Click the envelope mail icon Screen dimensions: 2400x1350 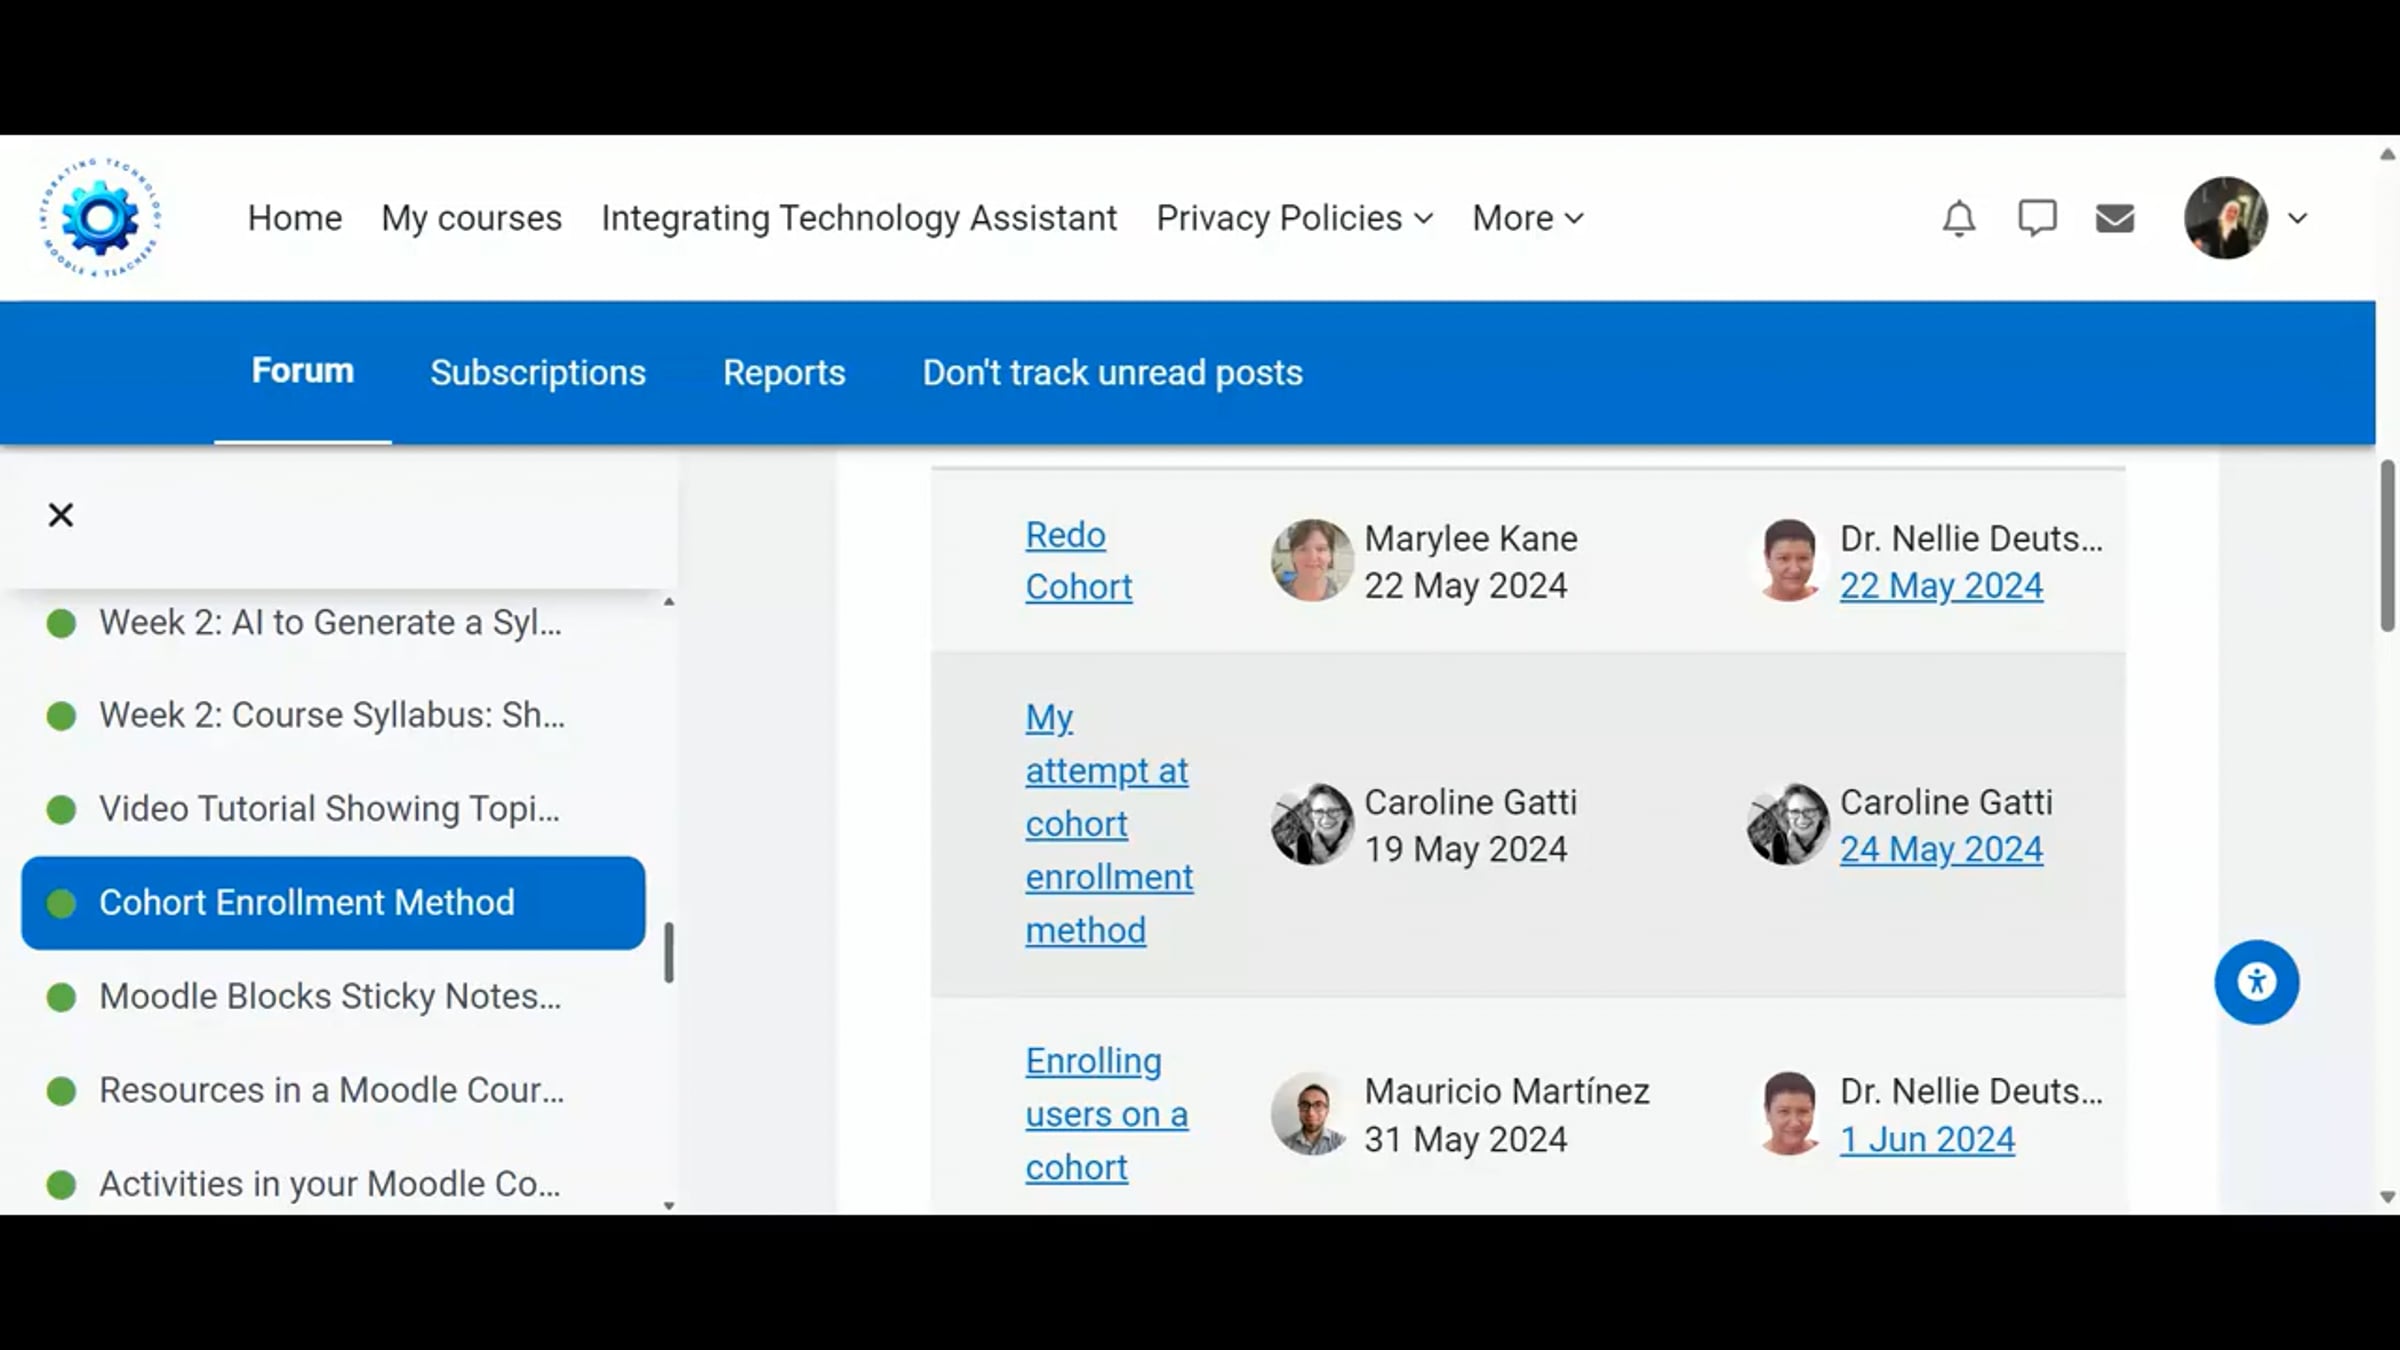(x=2114, y=218)
